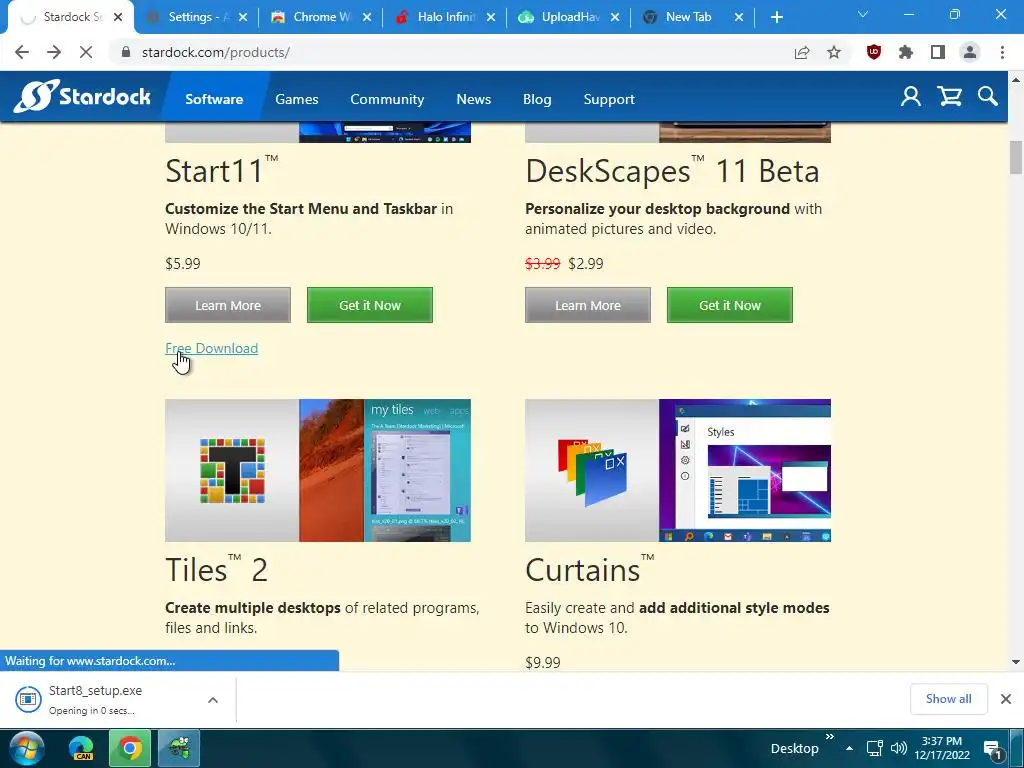Open Edge Canary from the taskbar
1024x768 pixels.
tap(82, 748)
